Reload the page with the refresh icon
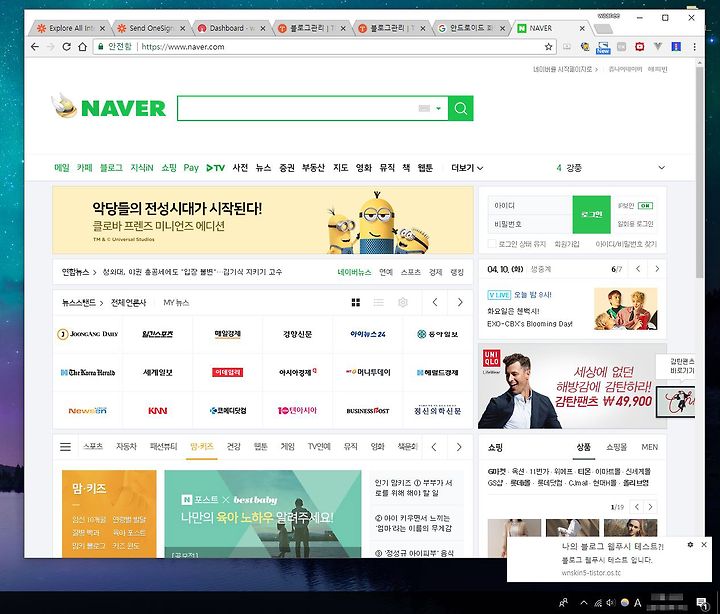Screen dimensions: 720x614 coord(66,46)
